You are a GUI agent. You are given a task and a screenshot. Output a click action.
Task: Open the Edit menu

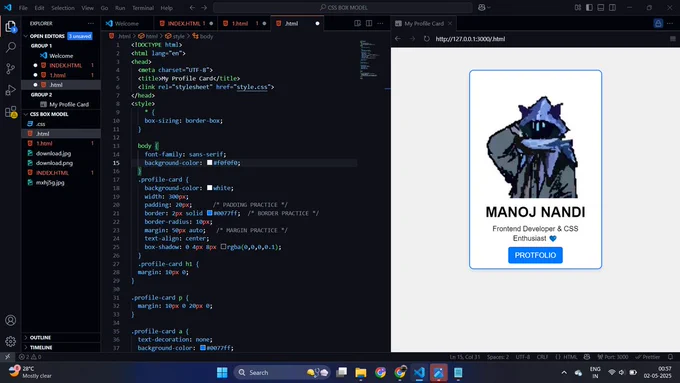[39, 8]
